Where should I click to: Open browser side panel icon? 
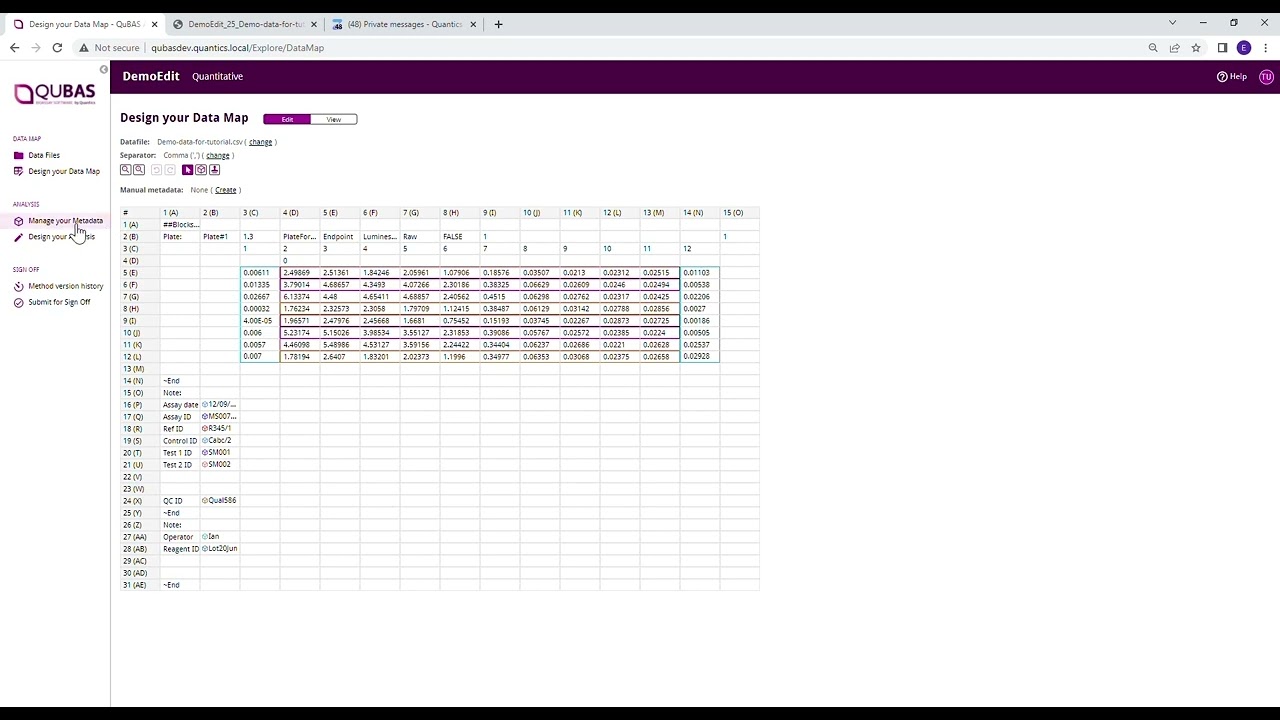[1222, 48]
